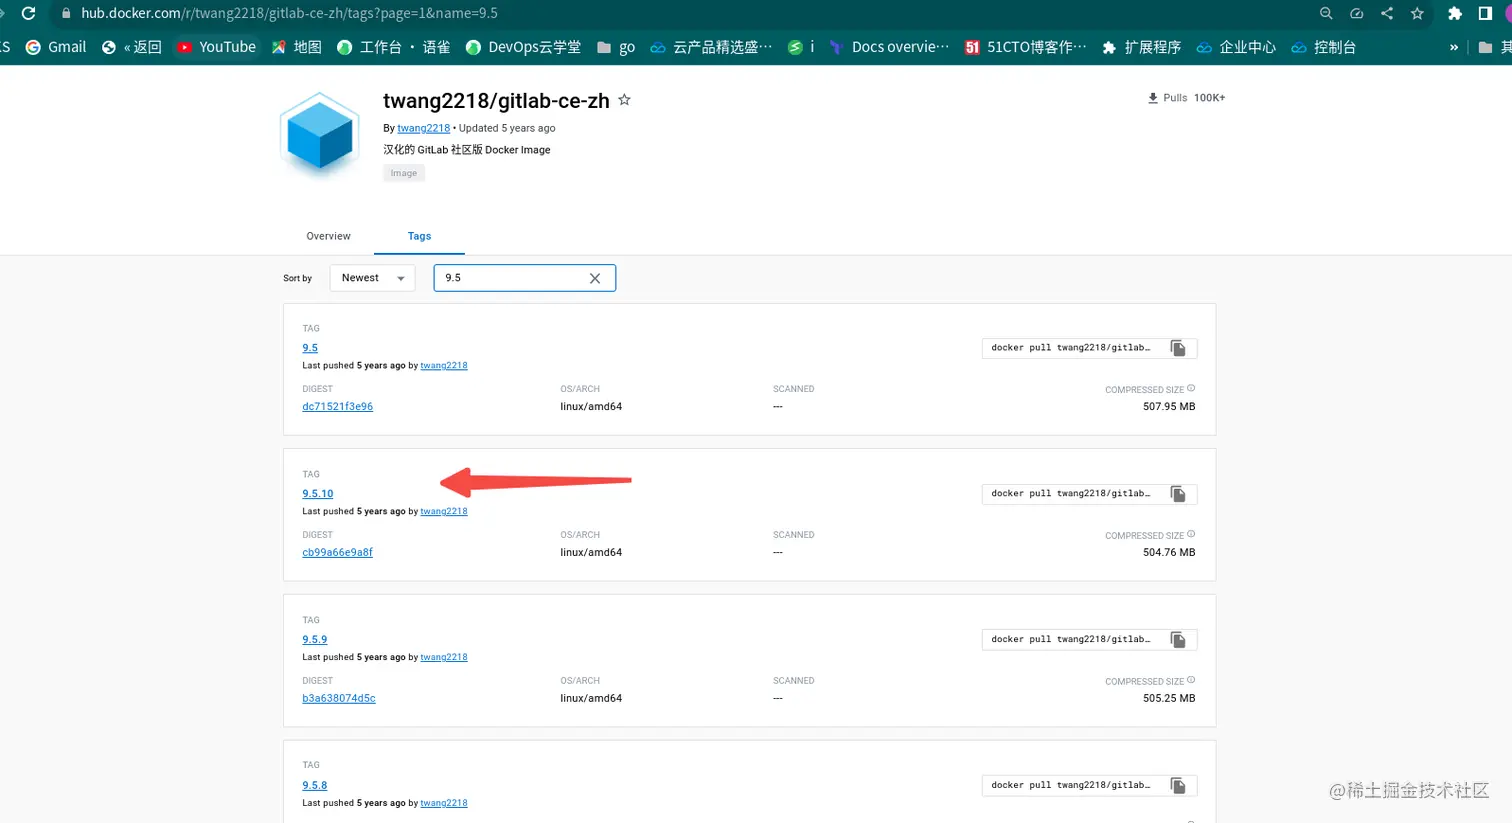The image size is (1512, 823).
Task: Click the Pulls download icon
Action: click(1153, 98)
